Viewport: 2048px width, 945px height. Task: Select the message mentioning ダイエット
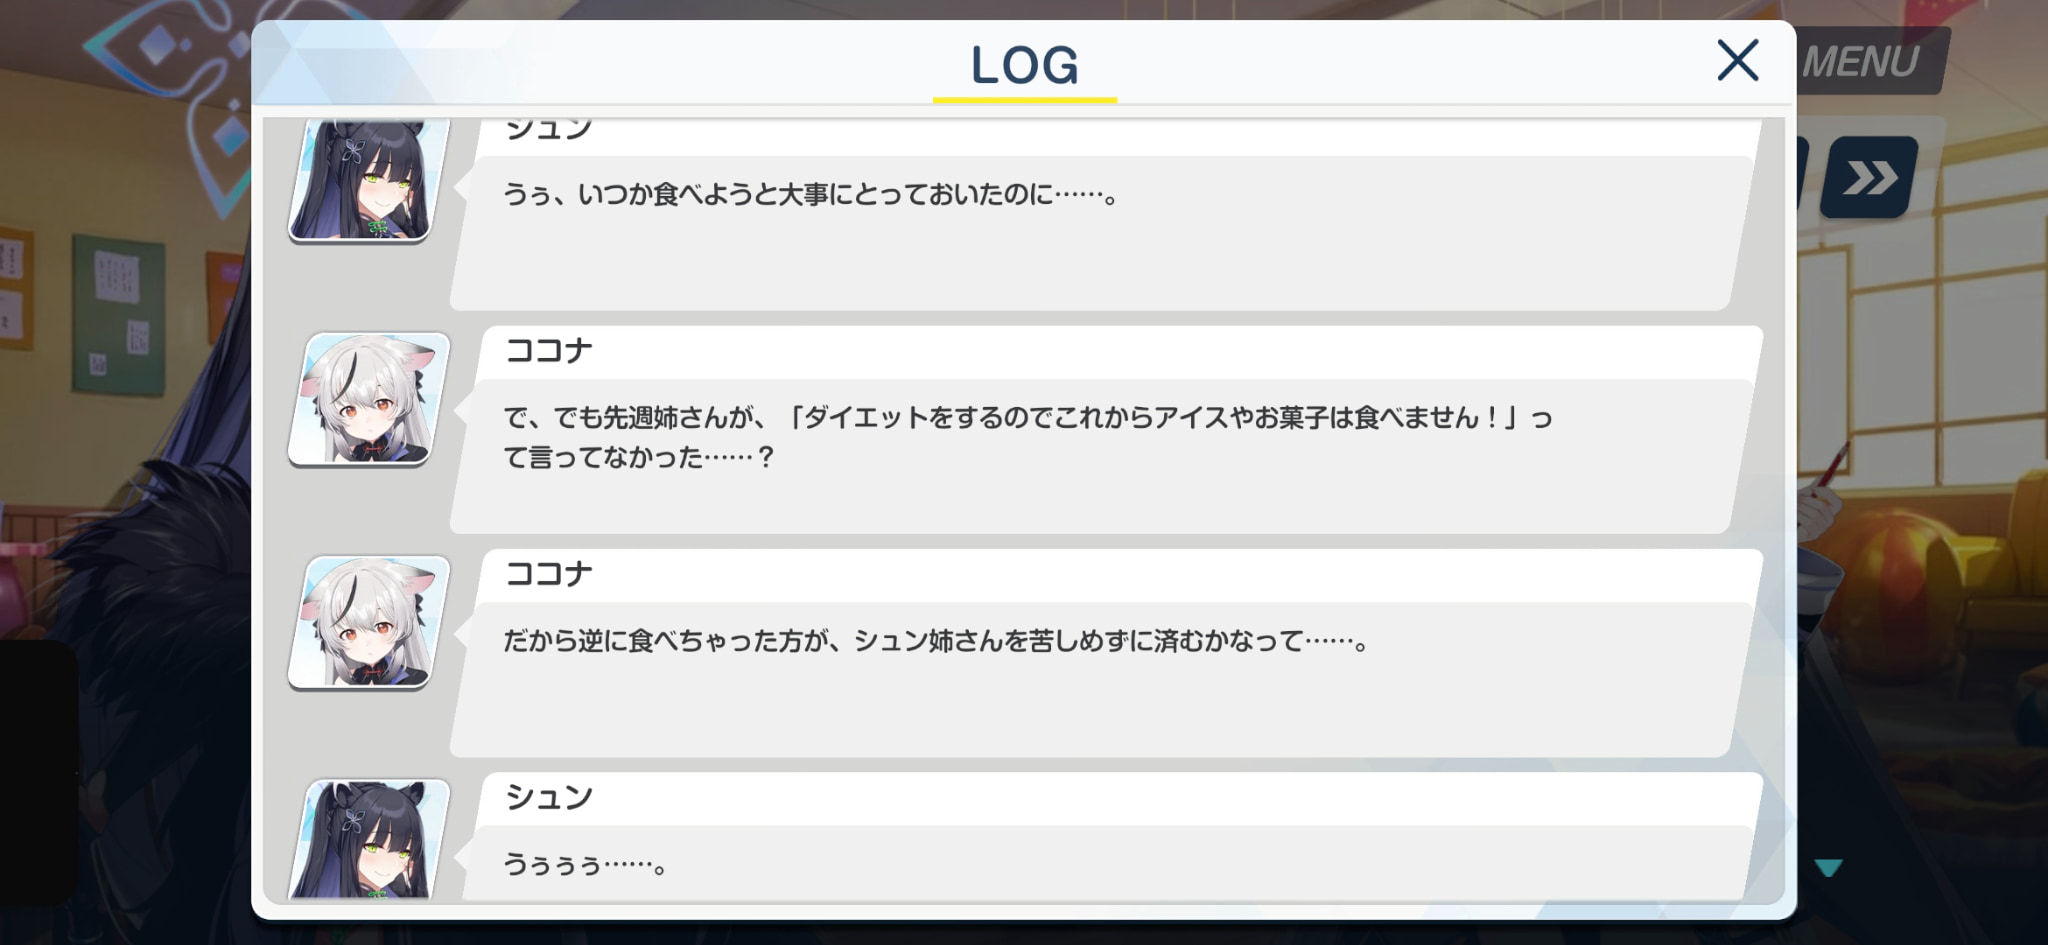coord(1100,456)
